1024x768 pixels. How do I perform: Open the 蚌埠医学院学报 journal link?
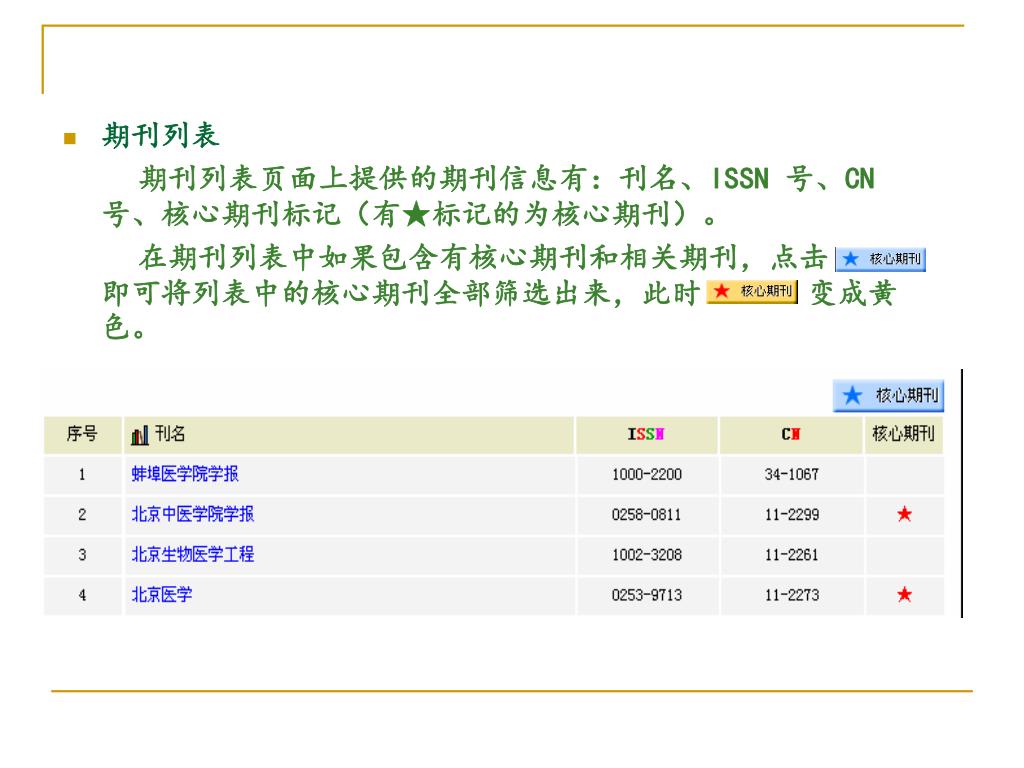coord(185,473)
